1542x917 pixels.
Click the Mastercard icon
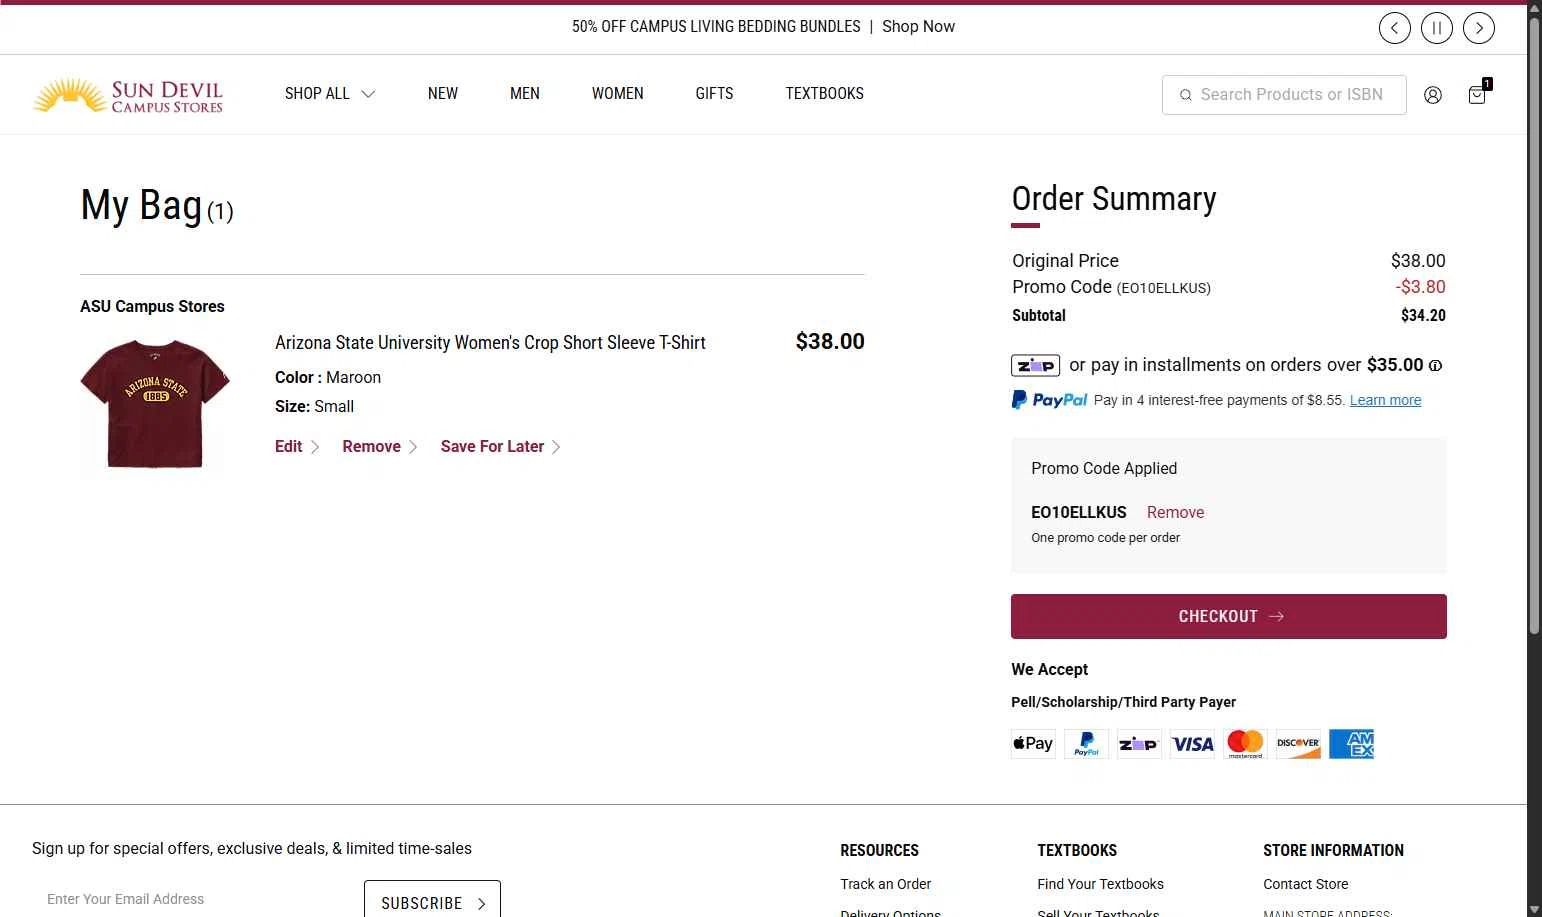[x=1245, y=744]
